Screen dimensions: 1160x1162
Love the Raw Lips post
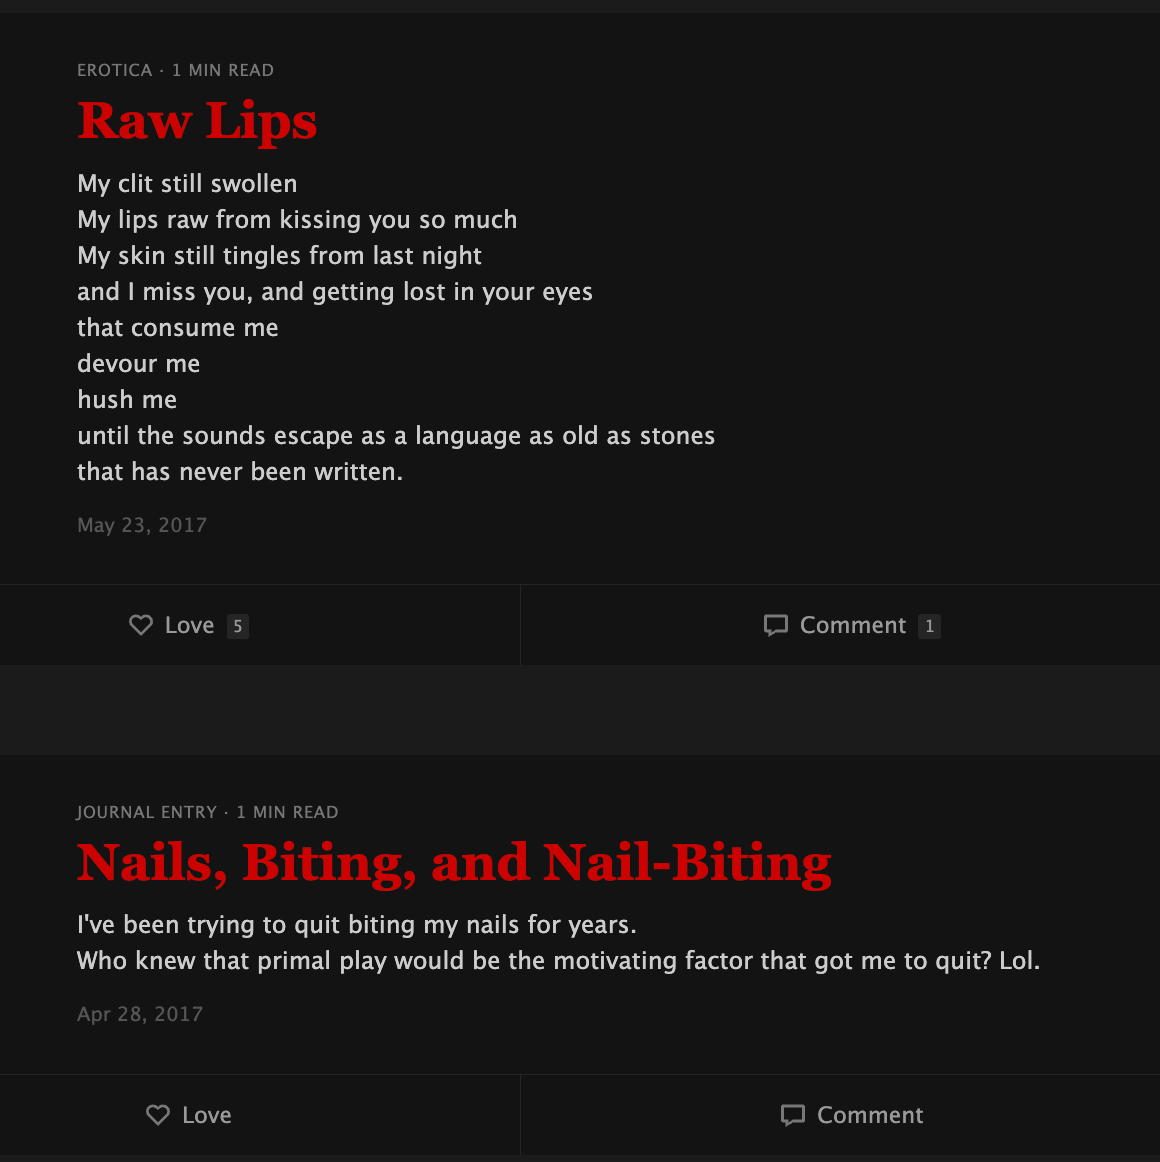point(260,625)
